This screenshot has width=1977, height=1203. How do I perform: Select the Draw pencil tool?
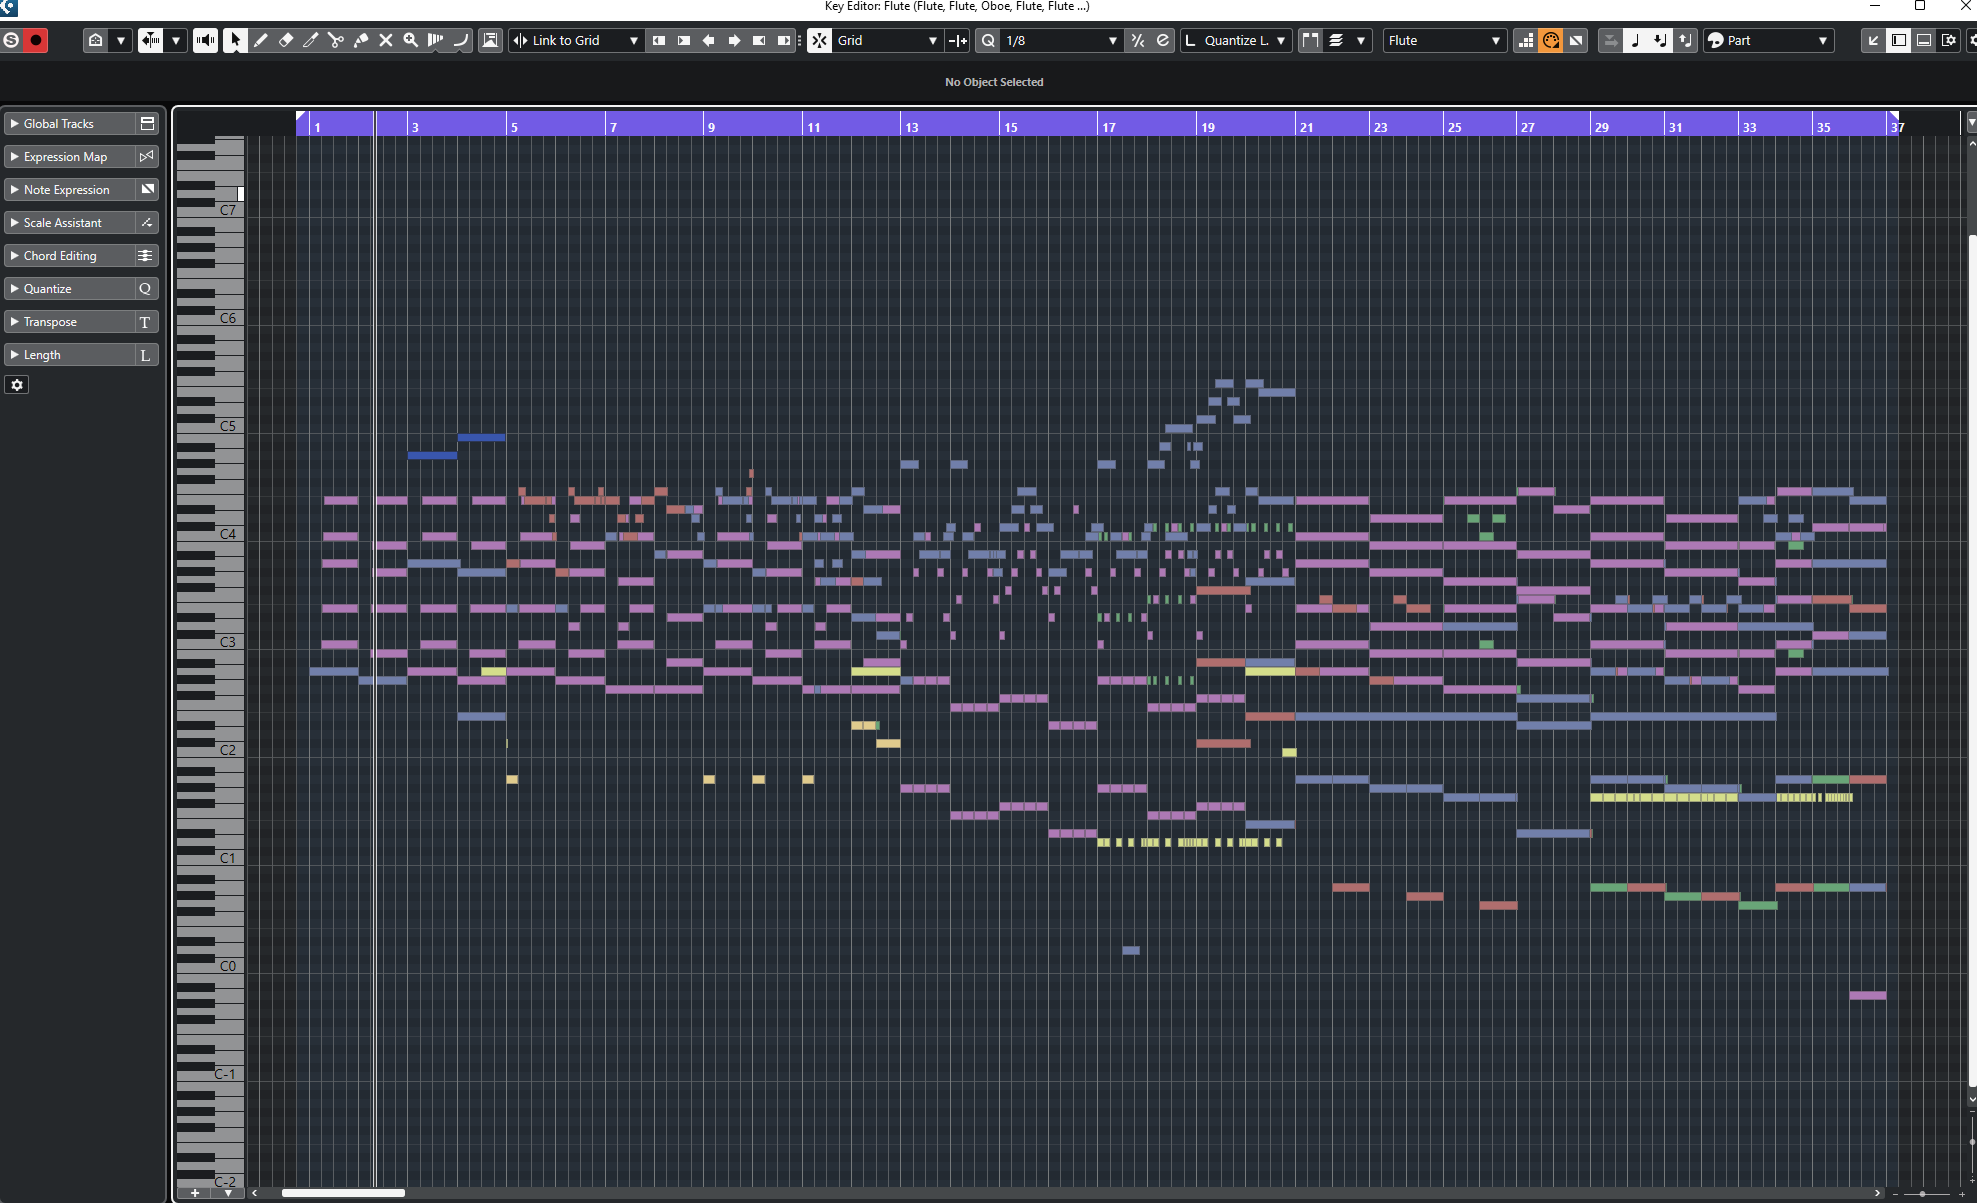(x=260, y=40)
